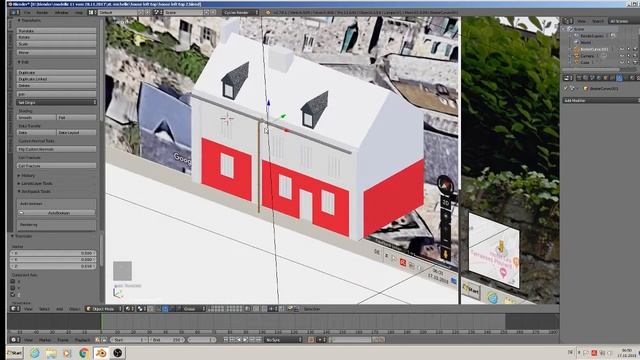Open Chrome from the Windows taskbar
The image size is (640, 360).
pos(84,353)
